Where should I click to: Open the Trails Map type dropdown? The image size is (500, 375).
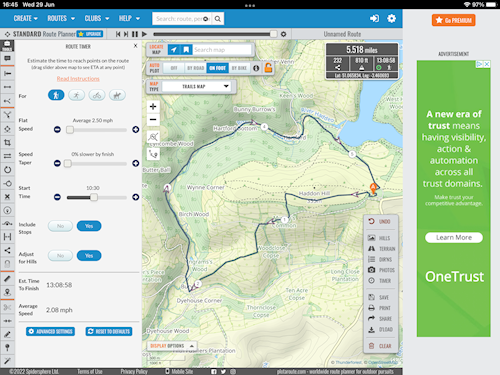(199, 87)
